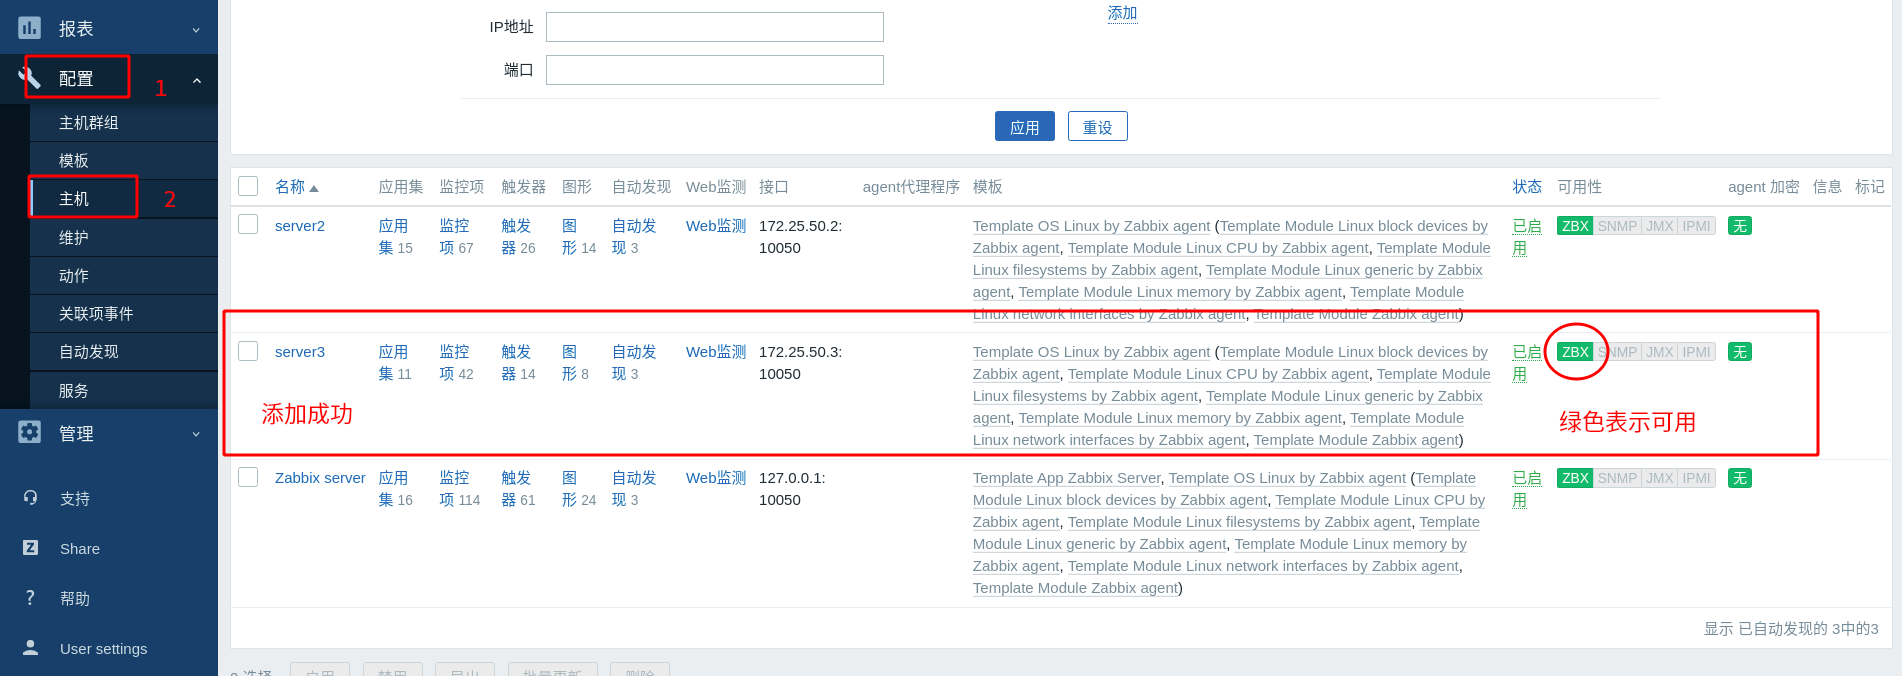The image size is (1902, 676).
Task: Open Template App Zabbix Server link
Action: pos(1067,478)
